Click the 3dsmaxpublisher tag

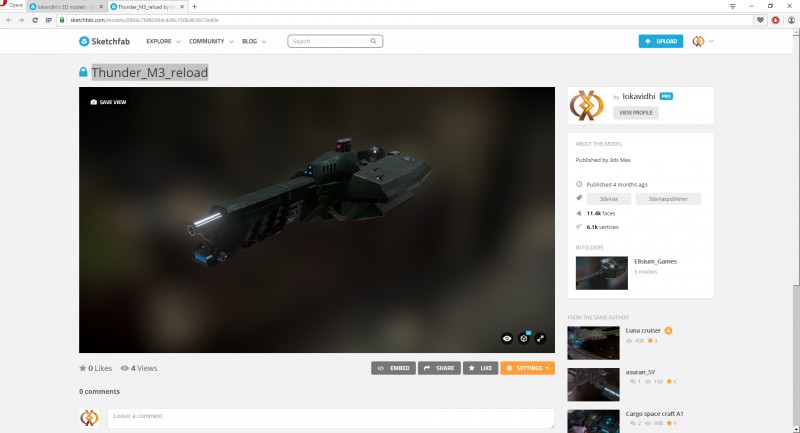pyautogui.click(x=668, y=199)
